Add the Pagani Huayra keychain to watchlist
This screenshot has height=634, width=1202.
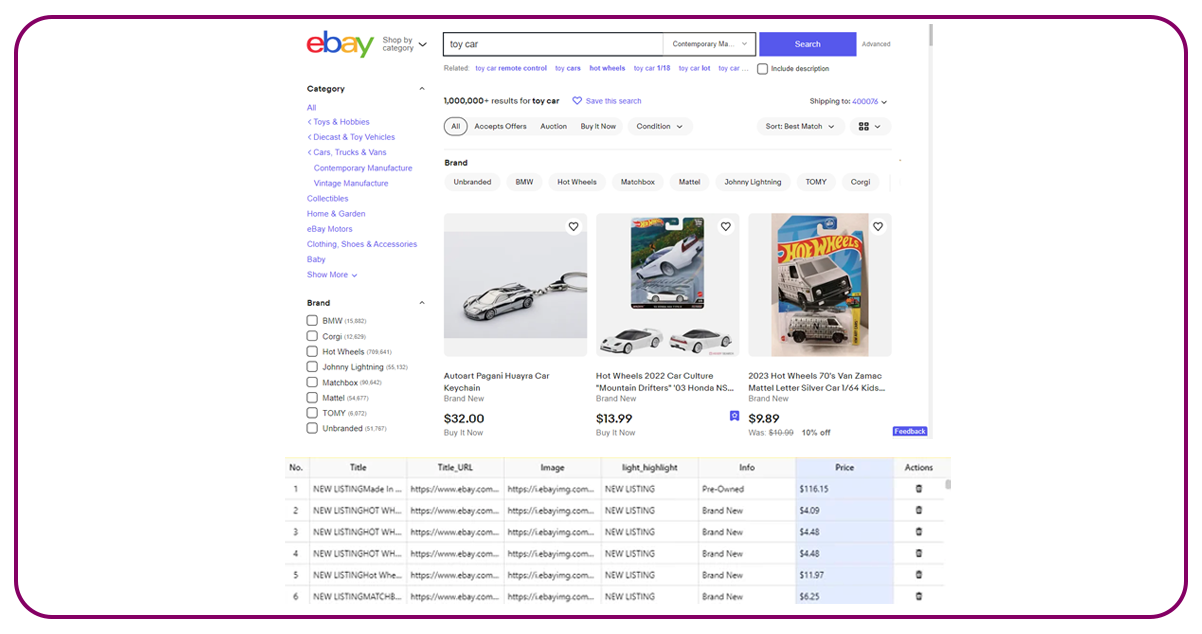tap(573, 227)
